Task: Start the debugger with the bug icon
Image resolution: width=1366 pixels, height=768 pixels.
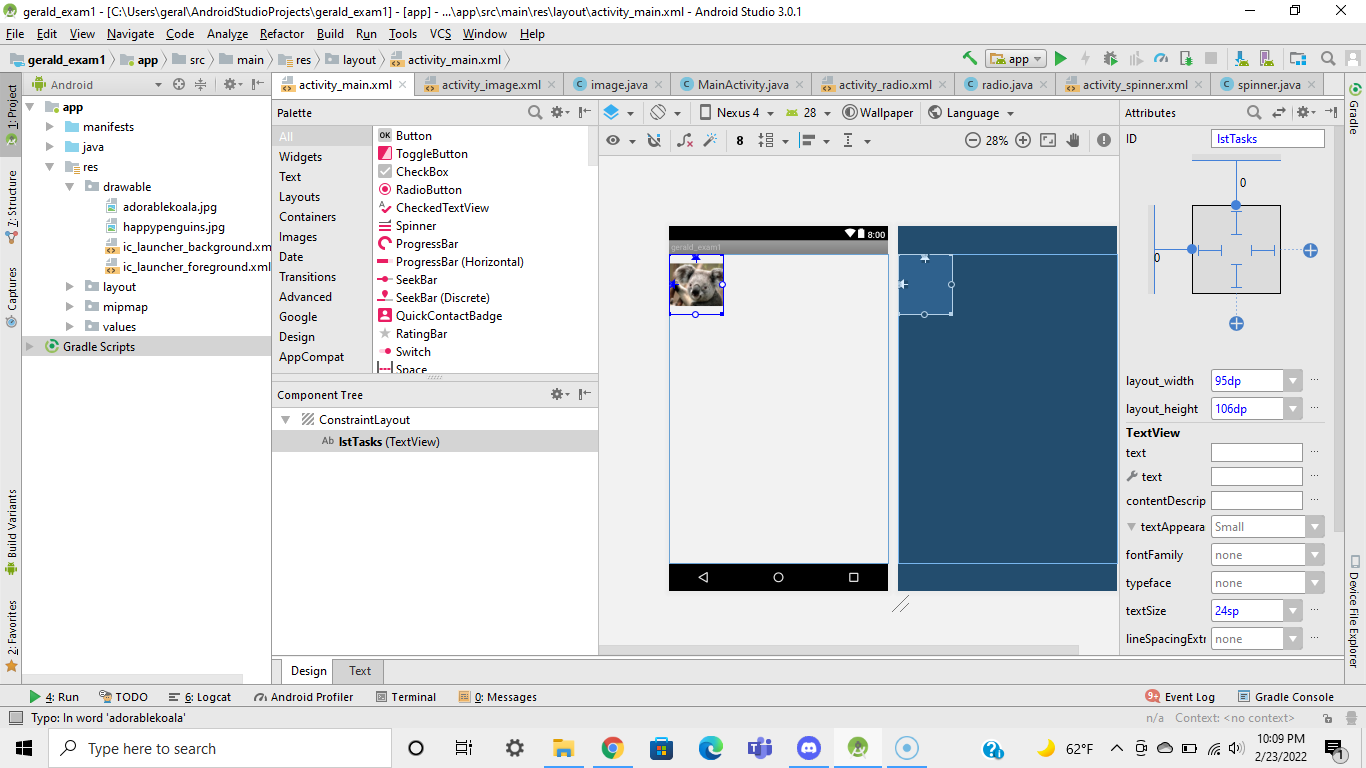Action: [1110, 58]
